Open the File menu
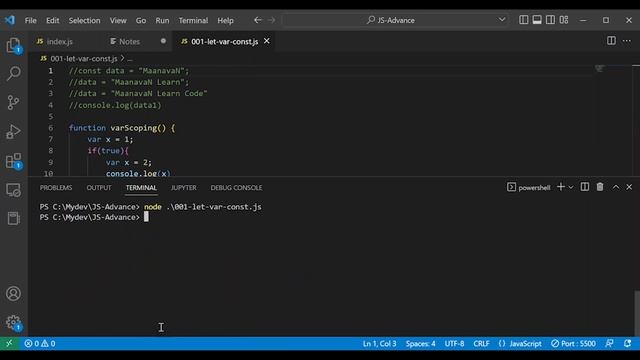Viewport: 640px width, 360px height. (31, 20)
